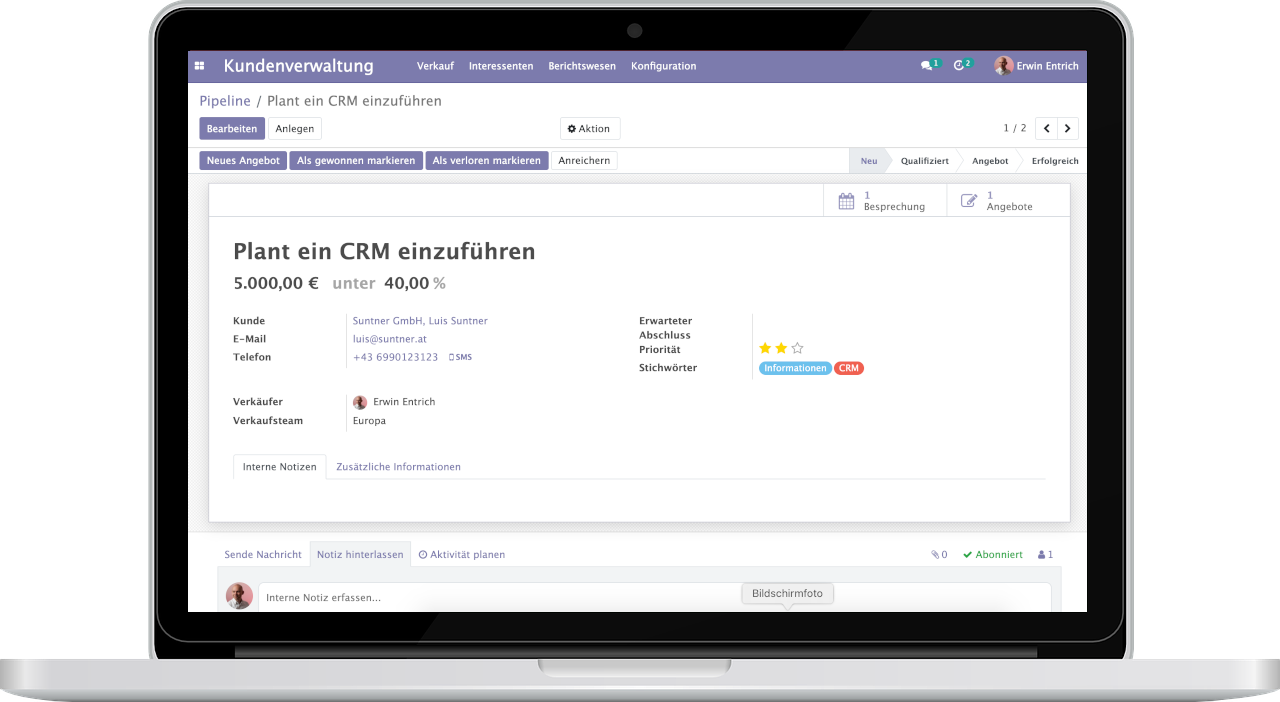Go to previous record arrow

pyautogui.click(x=1046, y=128)
